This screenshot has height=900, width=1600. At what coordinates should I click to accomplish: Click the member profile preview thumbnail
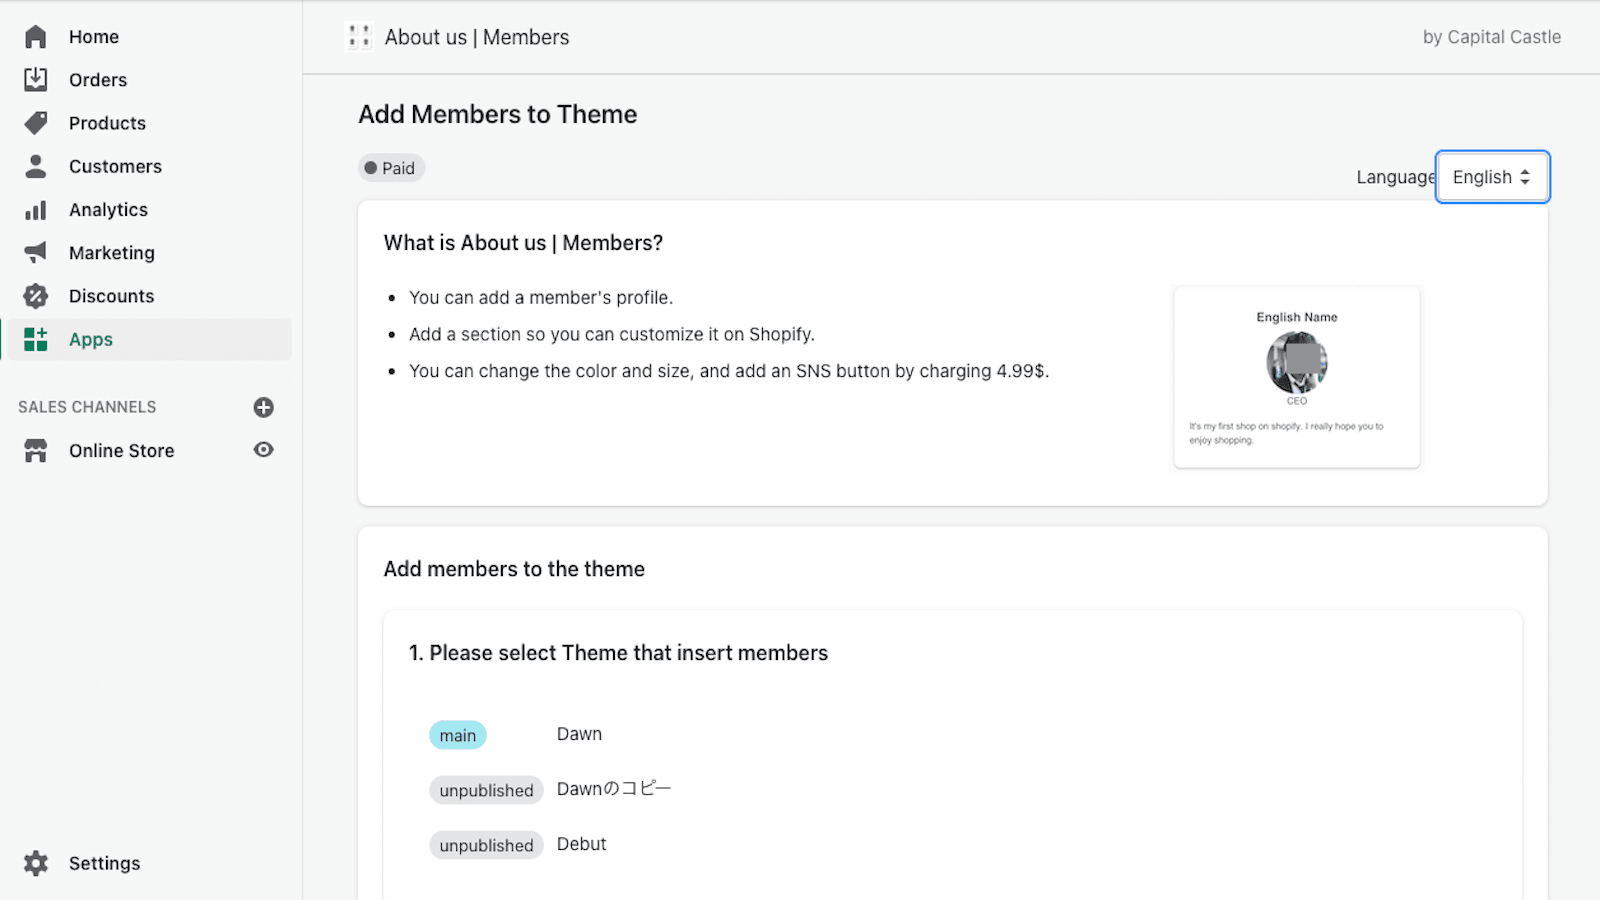point(1296,377)
